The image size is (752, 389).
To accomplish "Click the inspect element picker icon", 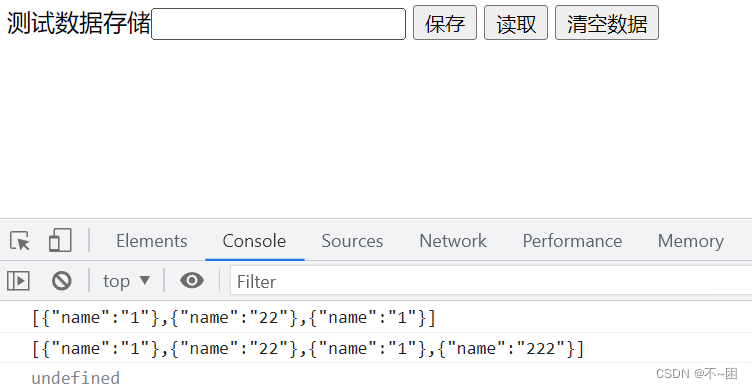I will [x=20, y=240].
